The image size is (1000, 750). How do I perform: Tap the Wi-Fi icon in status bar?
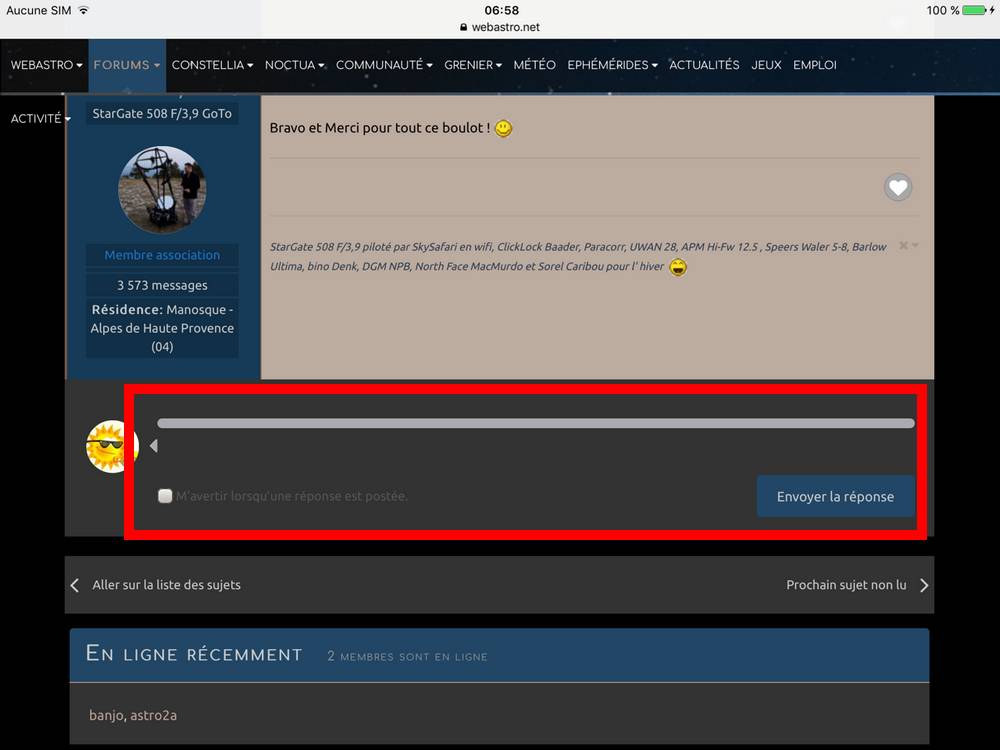(x=84, y=10)
